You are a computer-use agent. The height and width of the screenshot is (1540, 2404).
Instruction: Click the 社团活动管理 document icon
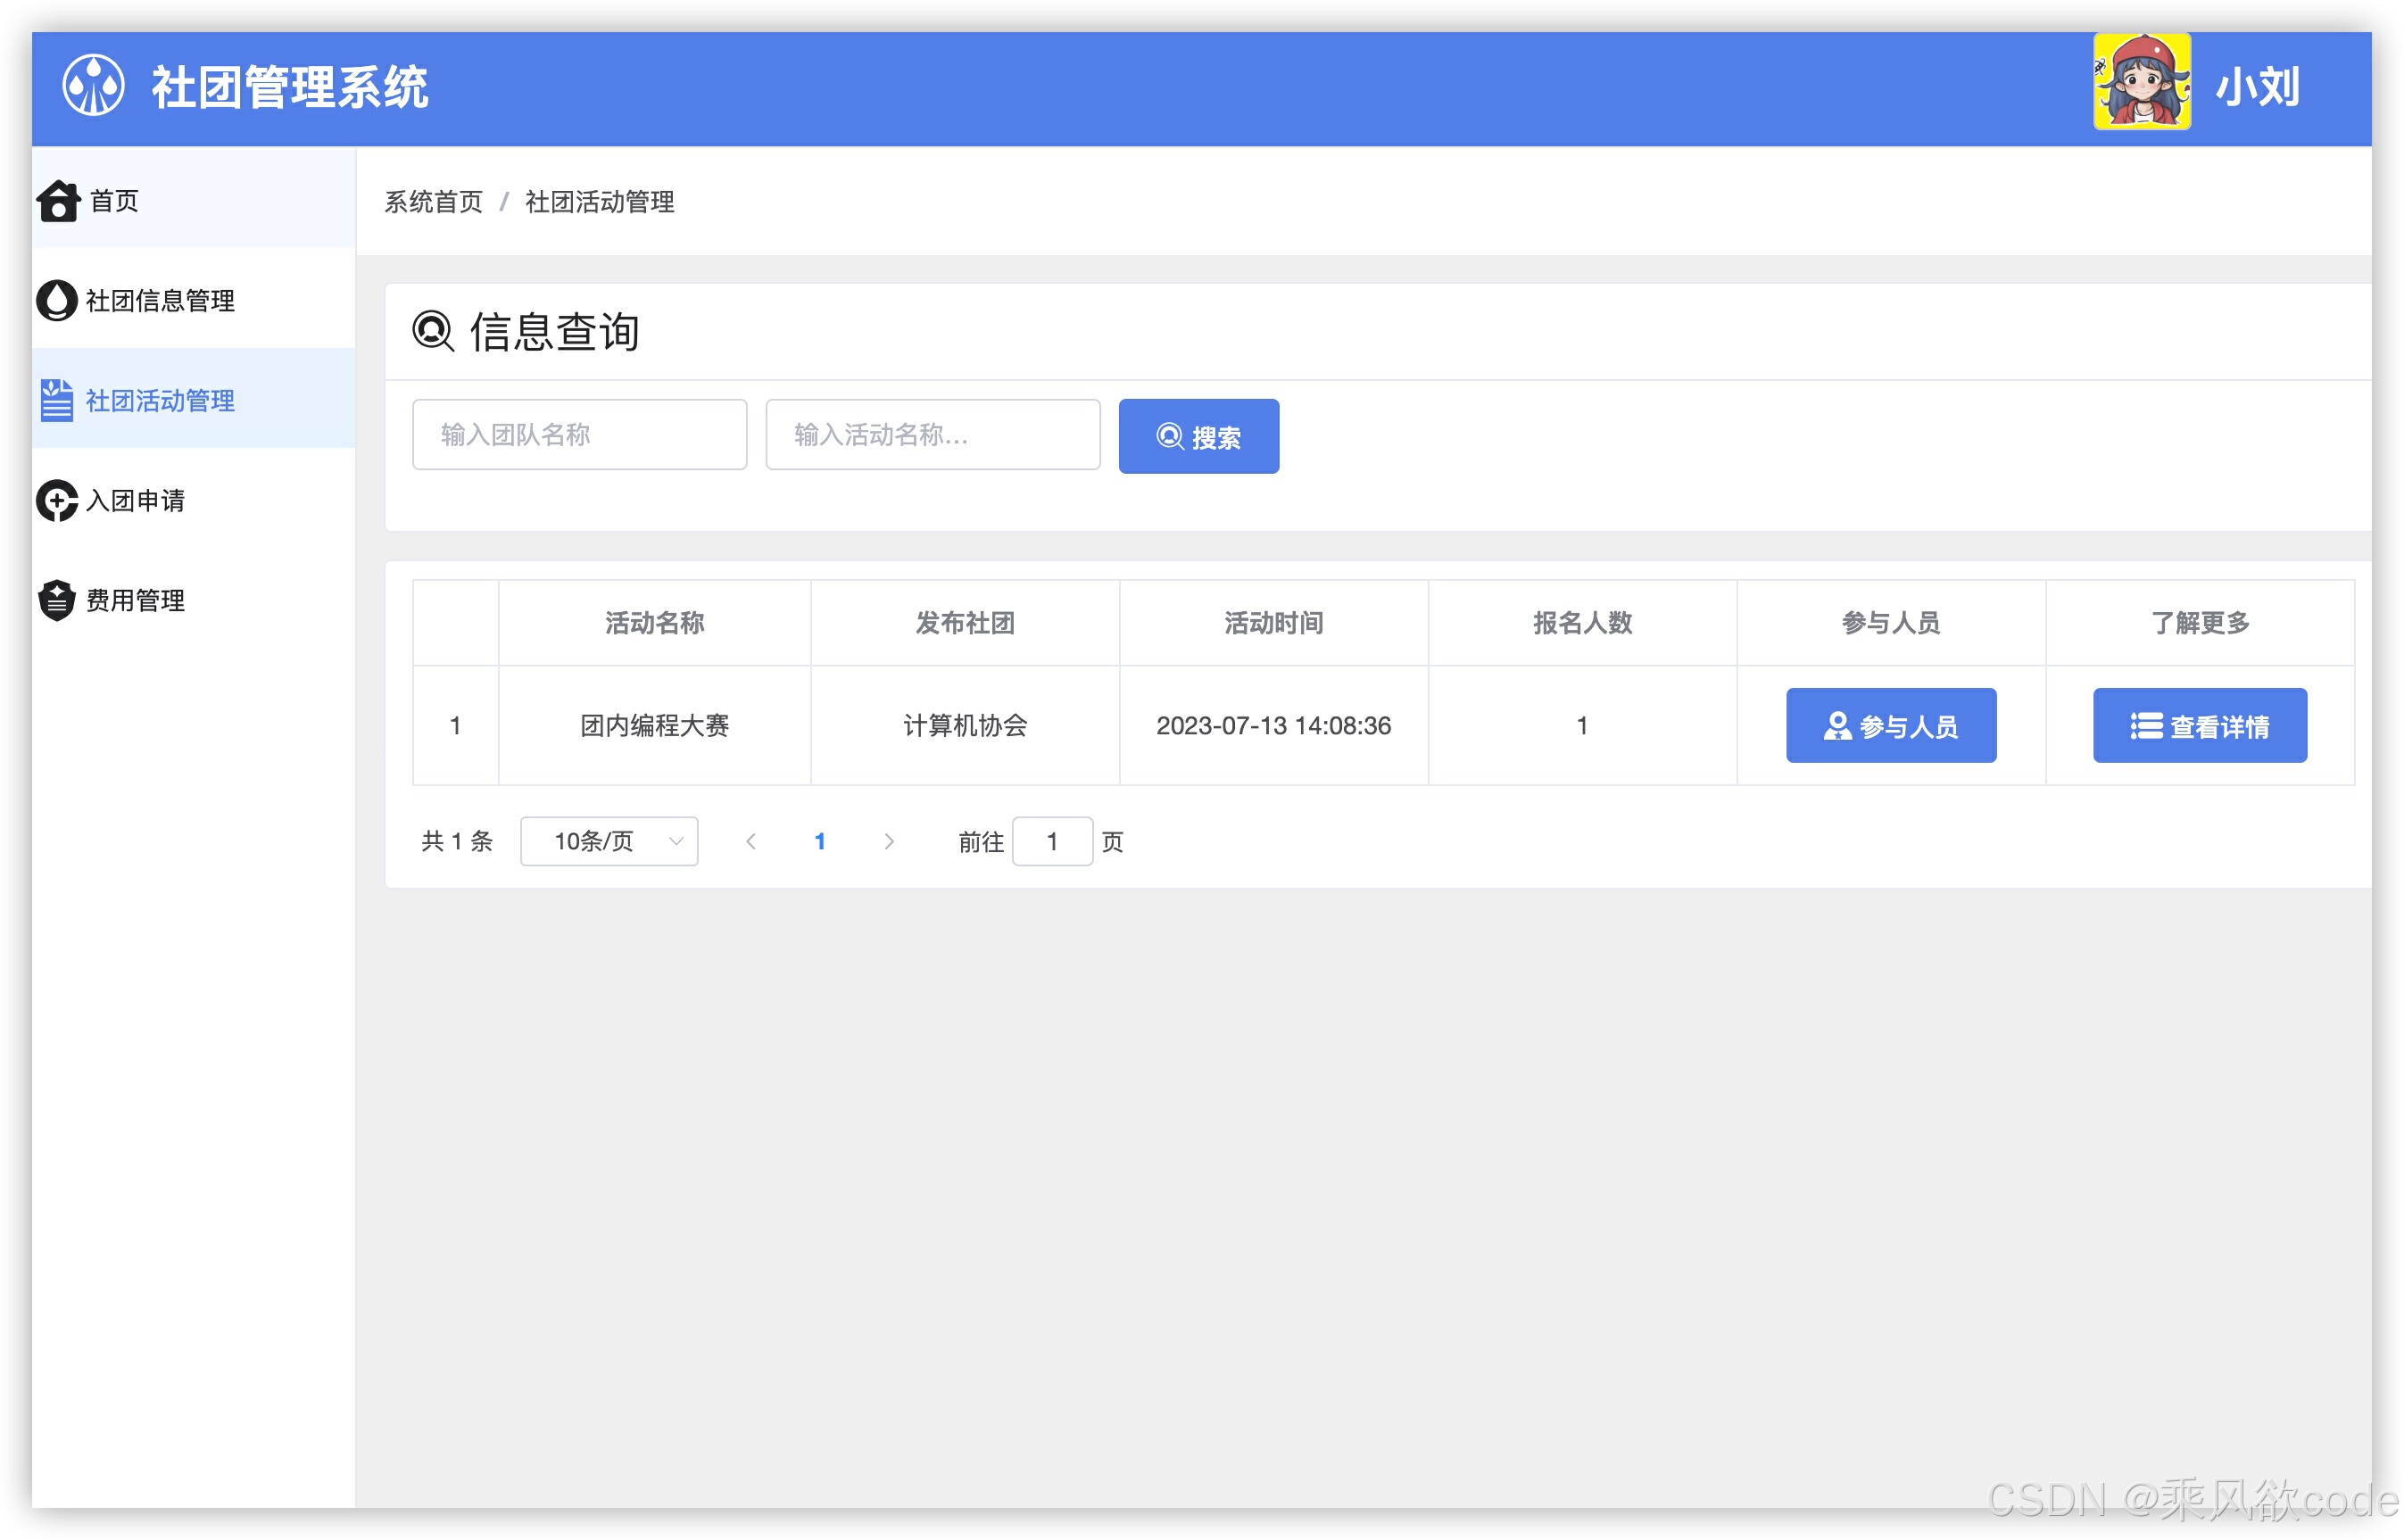point(57,401)
